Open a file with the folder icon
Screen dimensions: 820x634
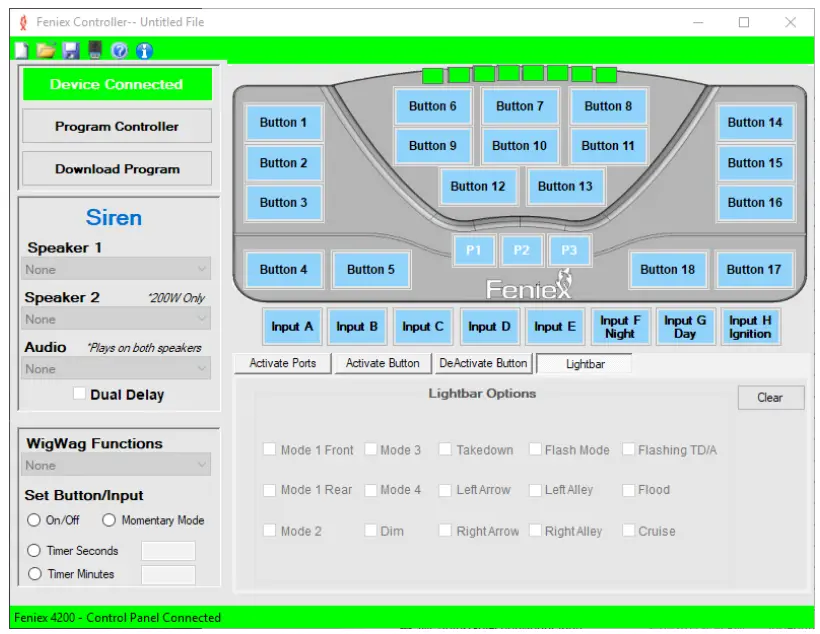coord(46,50)
